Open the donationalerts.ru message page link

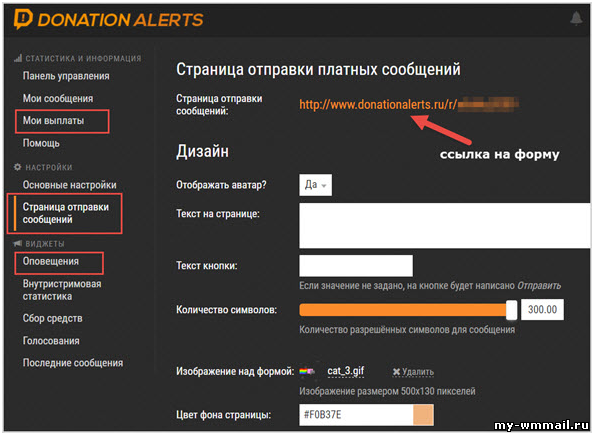(x=409, y=104)
